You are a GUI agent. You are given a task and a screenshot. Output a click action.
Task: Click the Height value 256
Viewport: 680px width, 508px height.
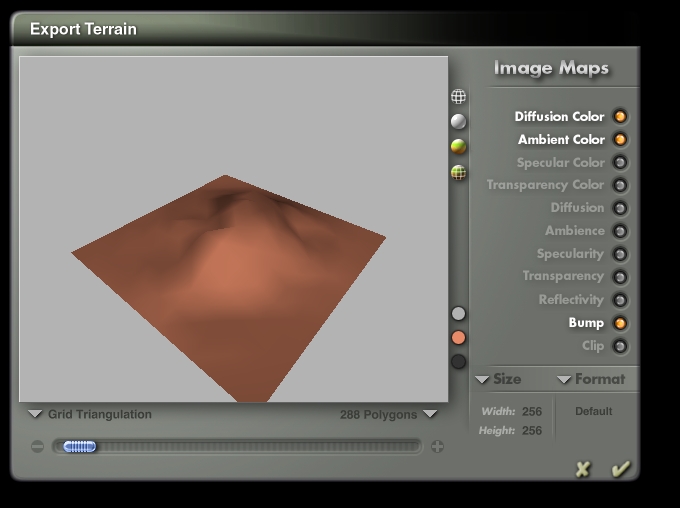click(532, 431)
